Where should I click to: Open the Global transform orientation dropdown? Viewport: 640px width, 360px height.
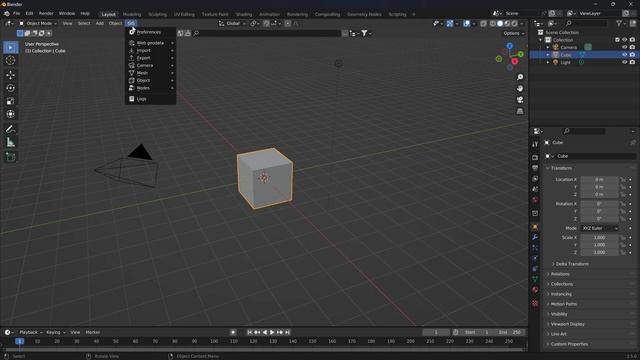[x=233, y=24]
